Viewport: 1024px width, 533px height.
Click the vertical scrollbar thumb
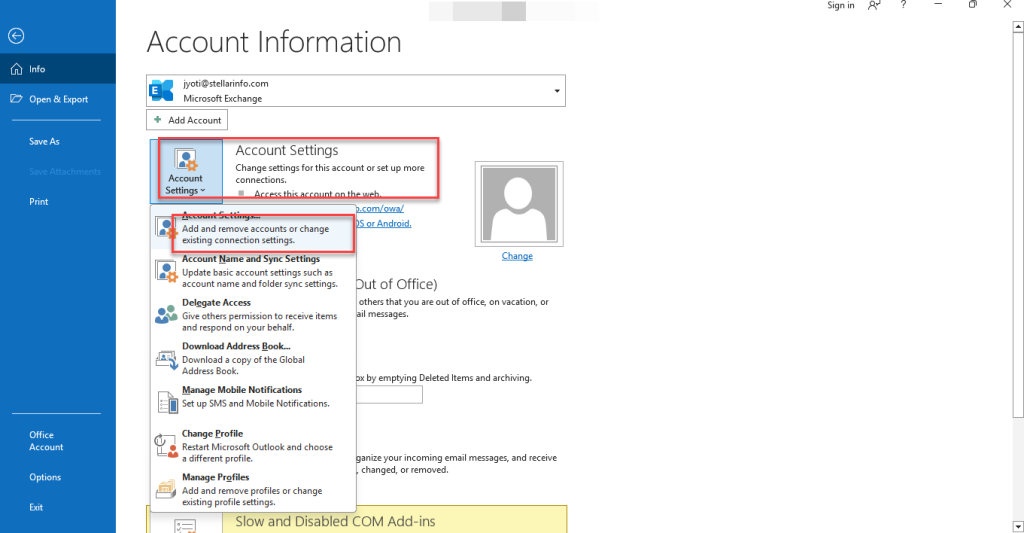1017,225
